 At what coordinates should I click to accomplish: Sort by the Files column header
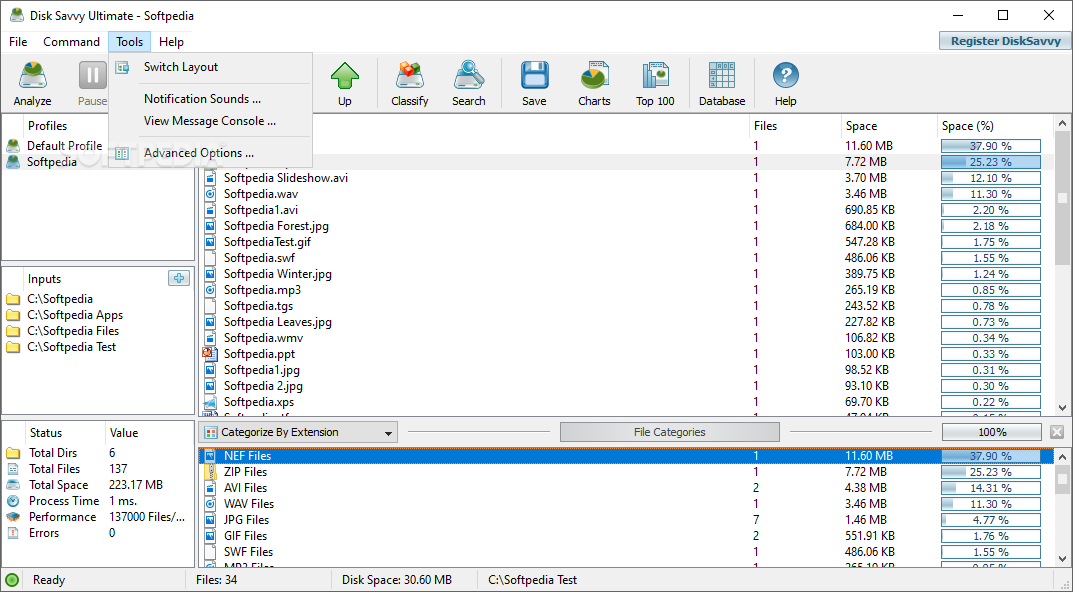point(795,126)
